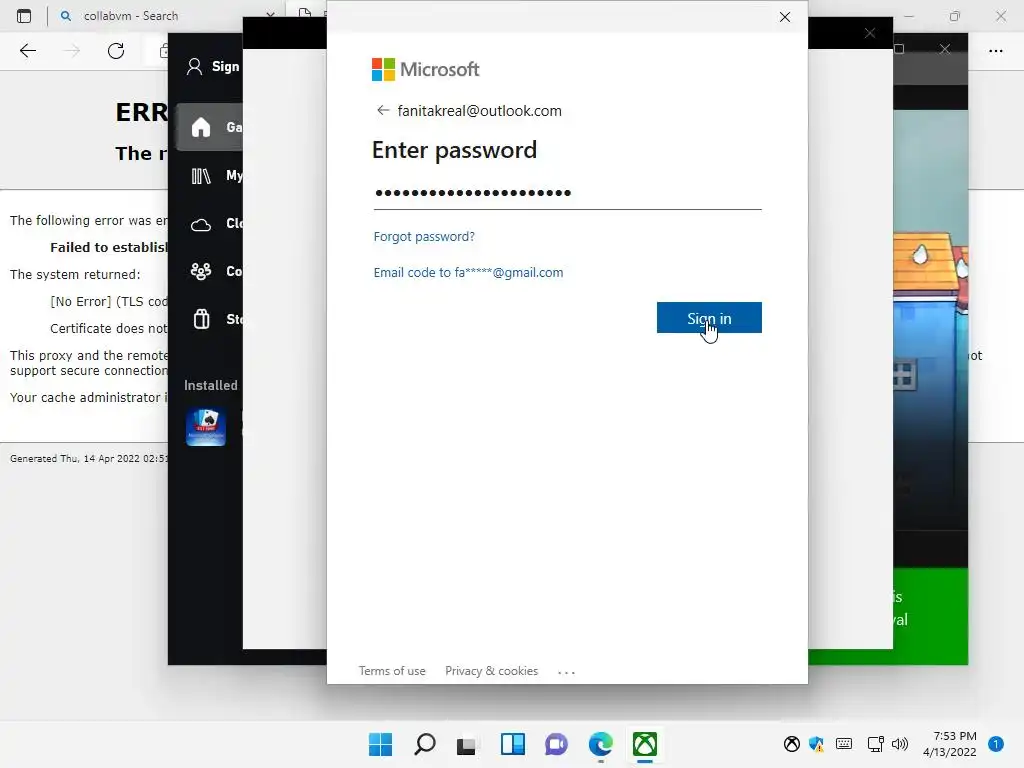Open touch keyboard tray icon

(x=844, y=744)
